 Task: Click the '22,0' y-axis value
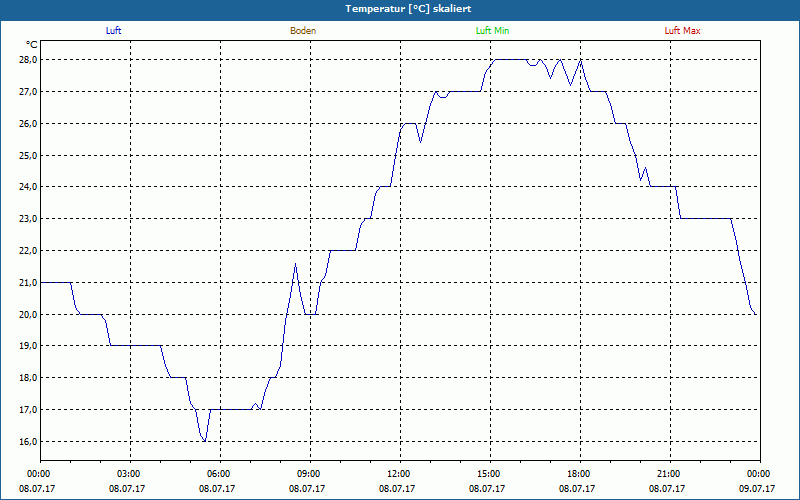pos(29,251)
